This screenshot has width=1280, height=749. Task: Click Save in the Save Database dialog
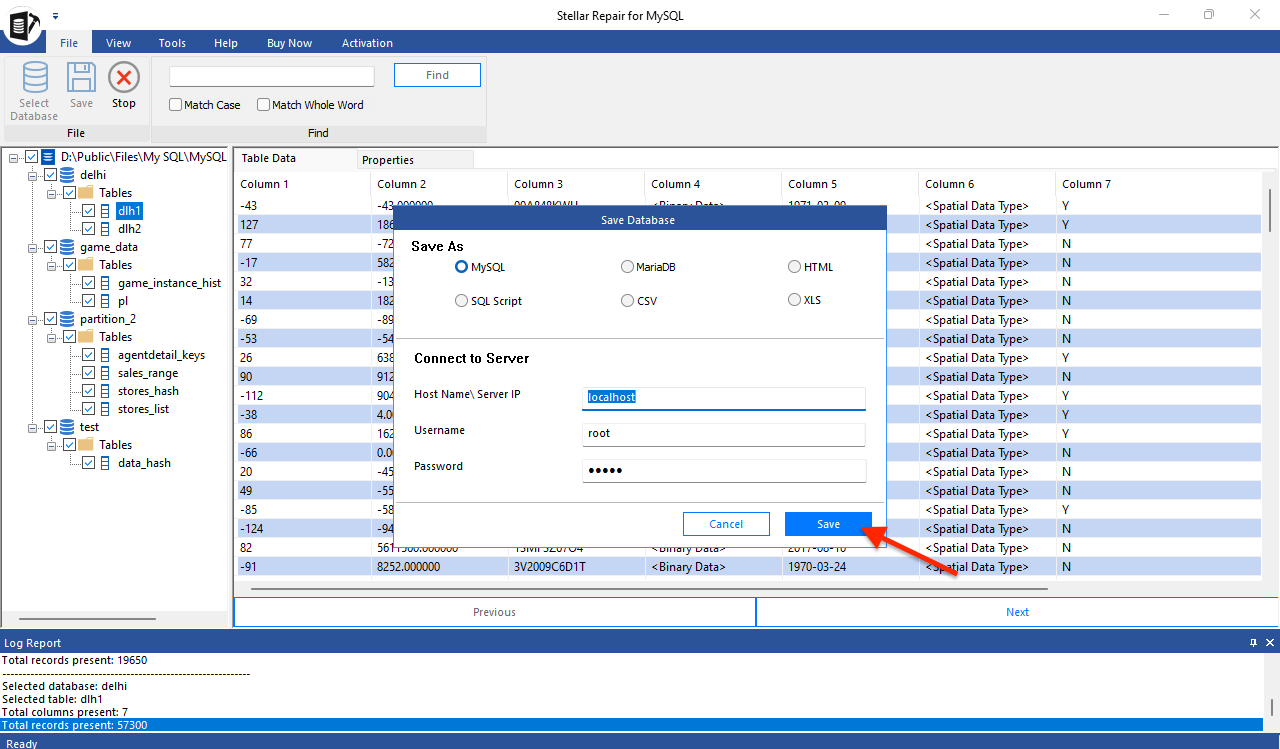pos(827,523)
